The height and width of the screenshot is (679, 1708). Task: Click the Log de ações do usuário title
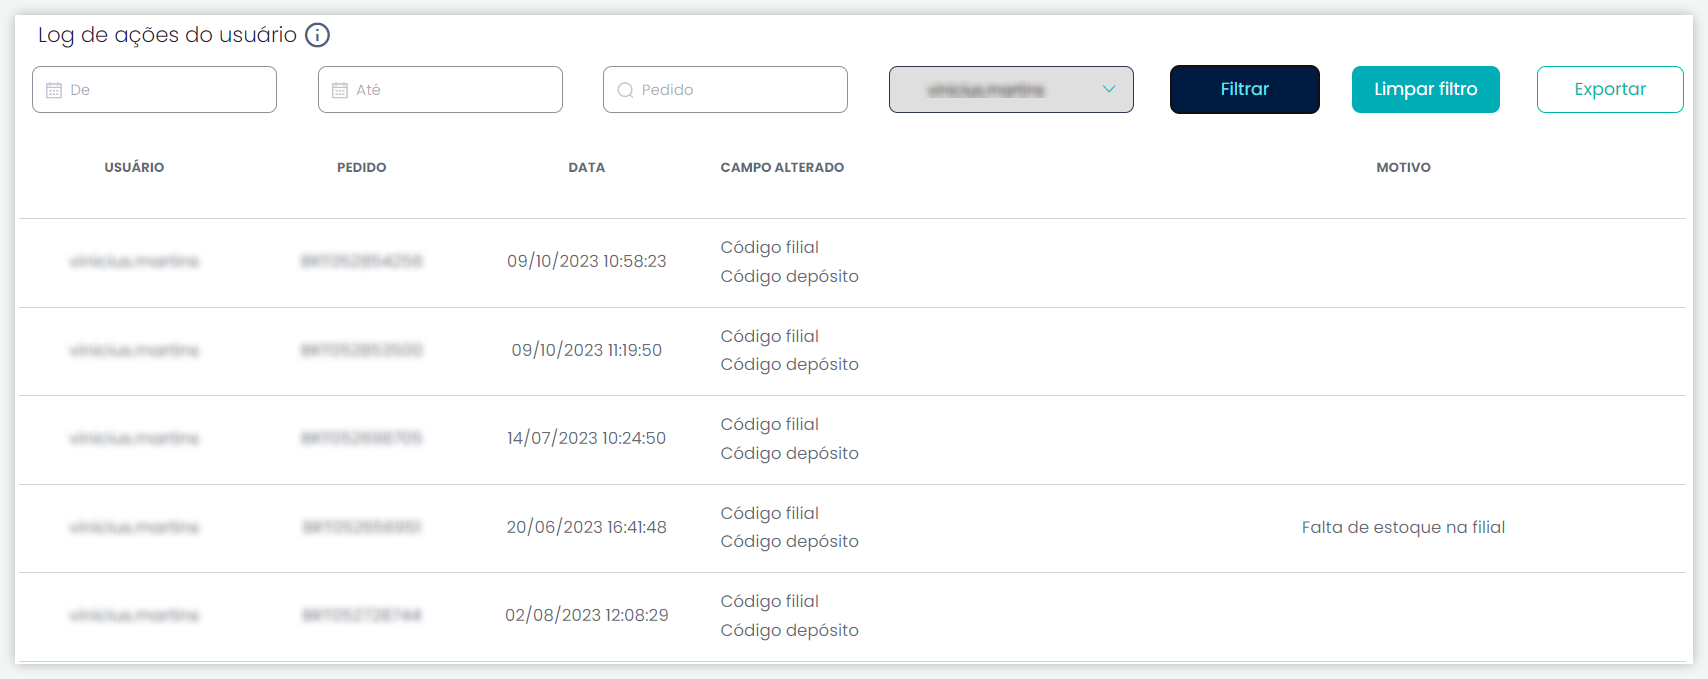[x=167, y=35]
